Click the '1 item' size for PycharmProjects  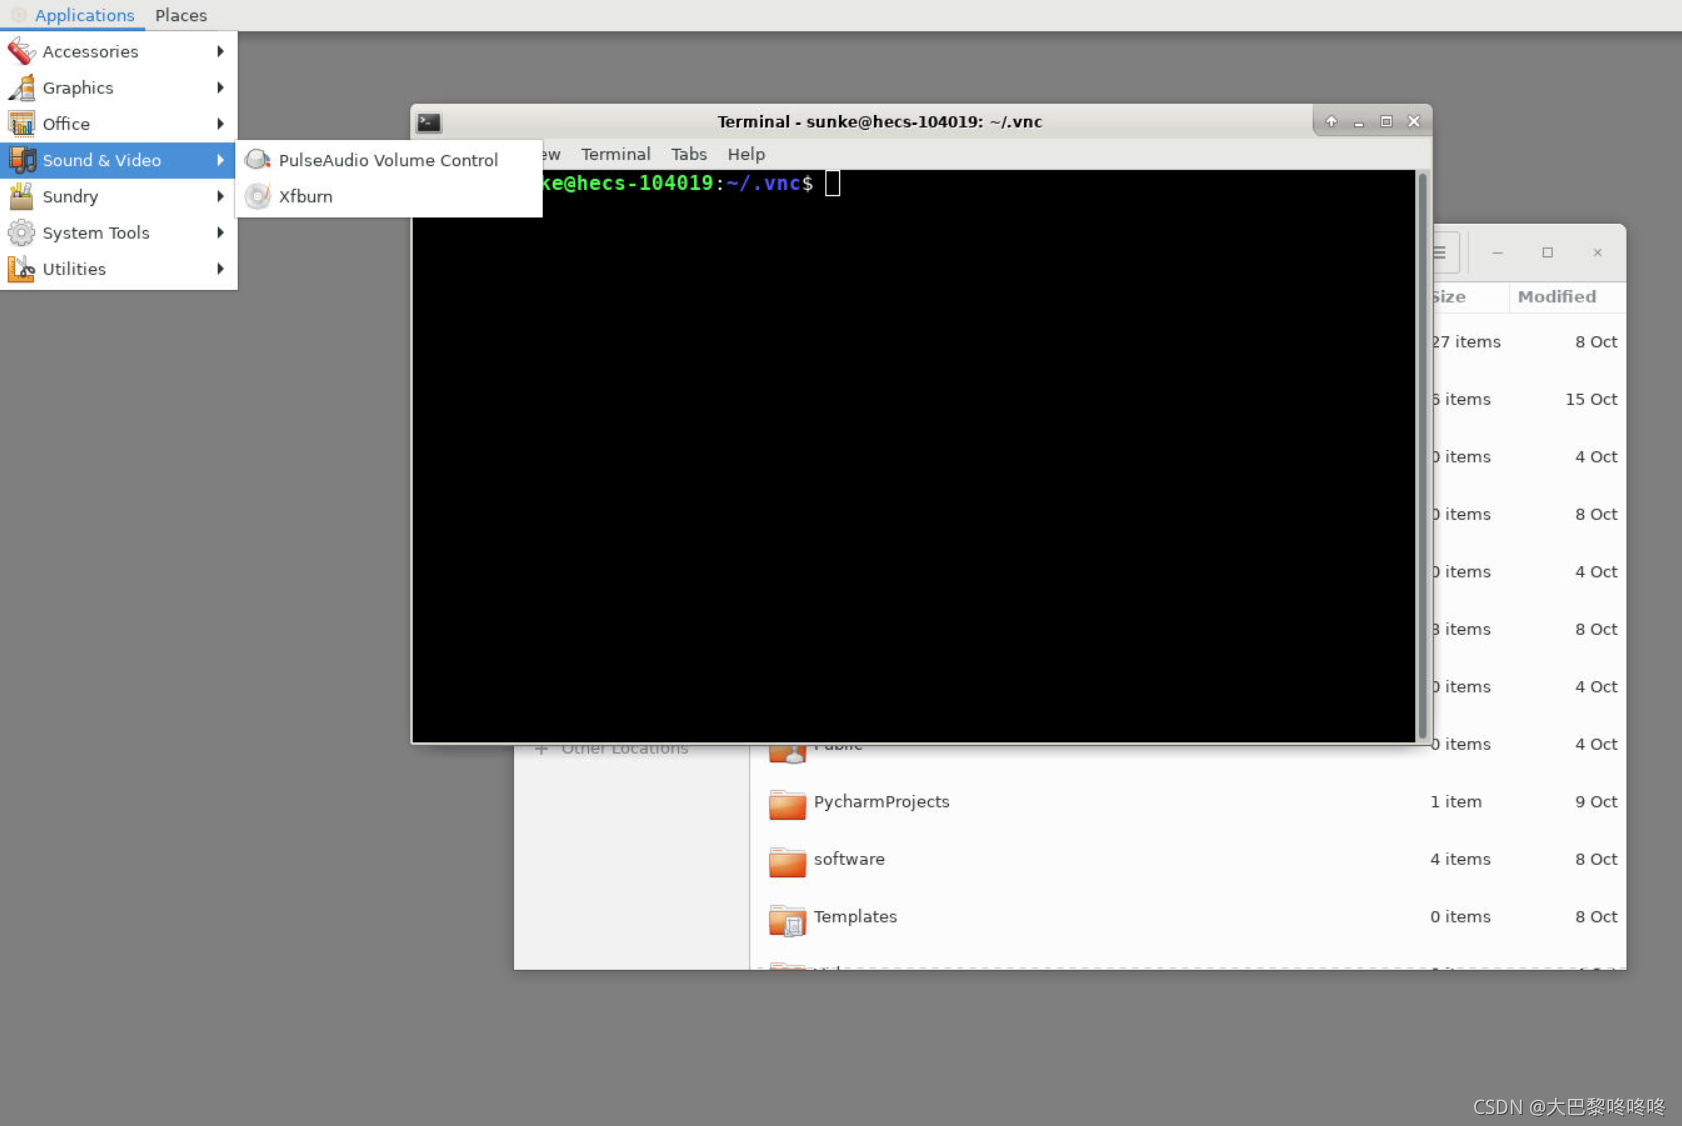(x=1456, y=802)
